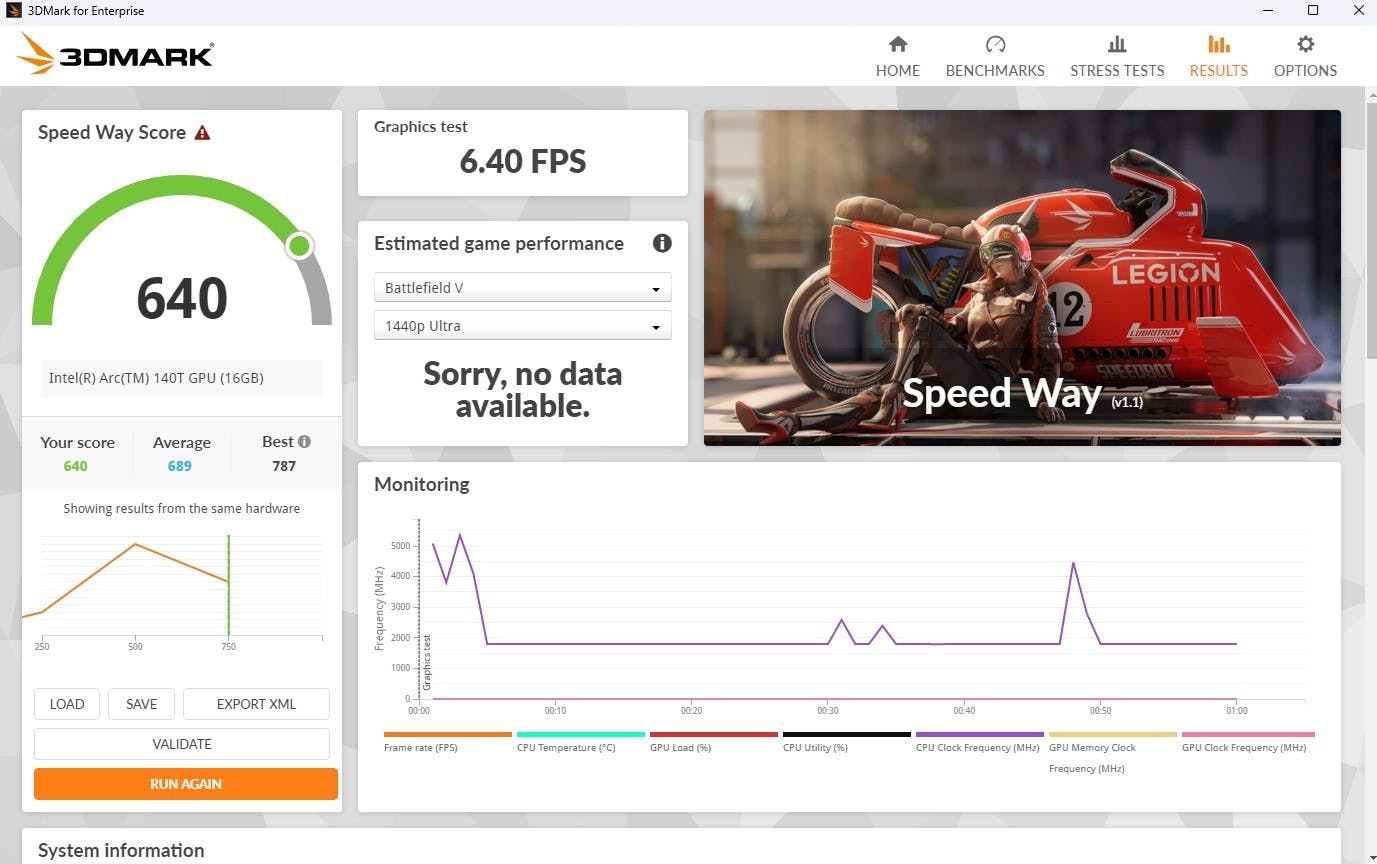Click the Benchmarks gauge icon
The width and height of the screenshot is (1377, 864).
point(995,44)
